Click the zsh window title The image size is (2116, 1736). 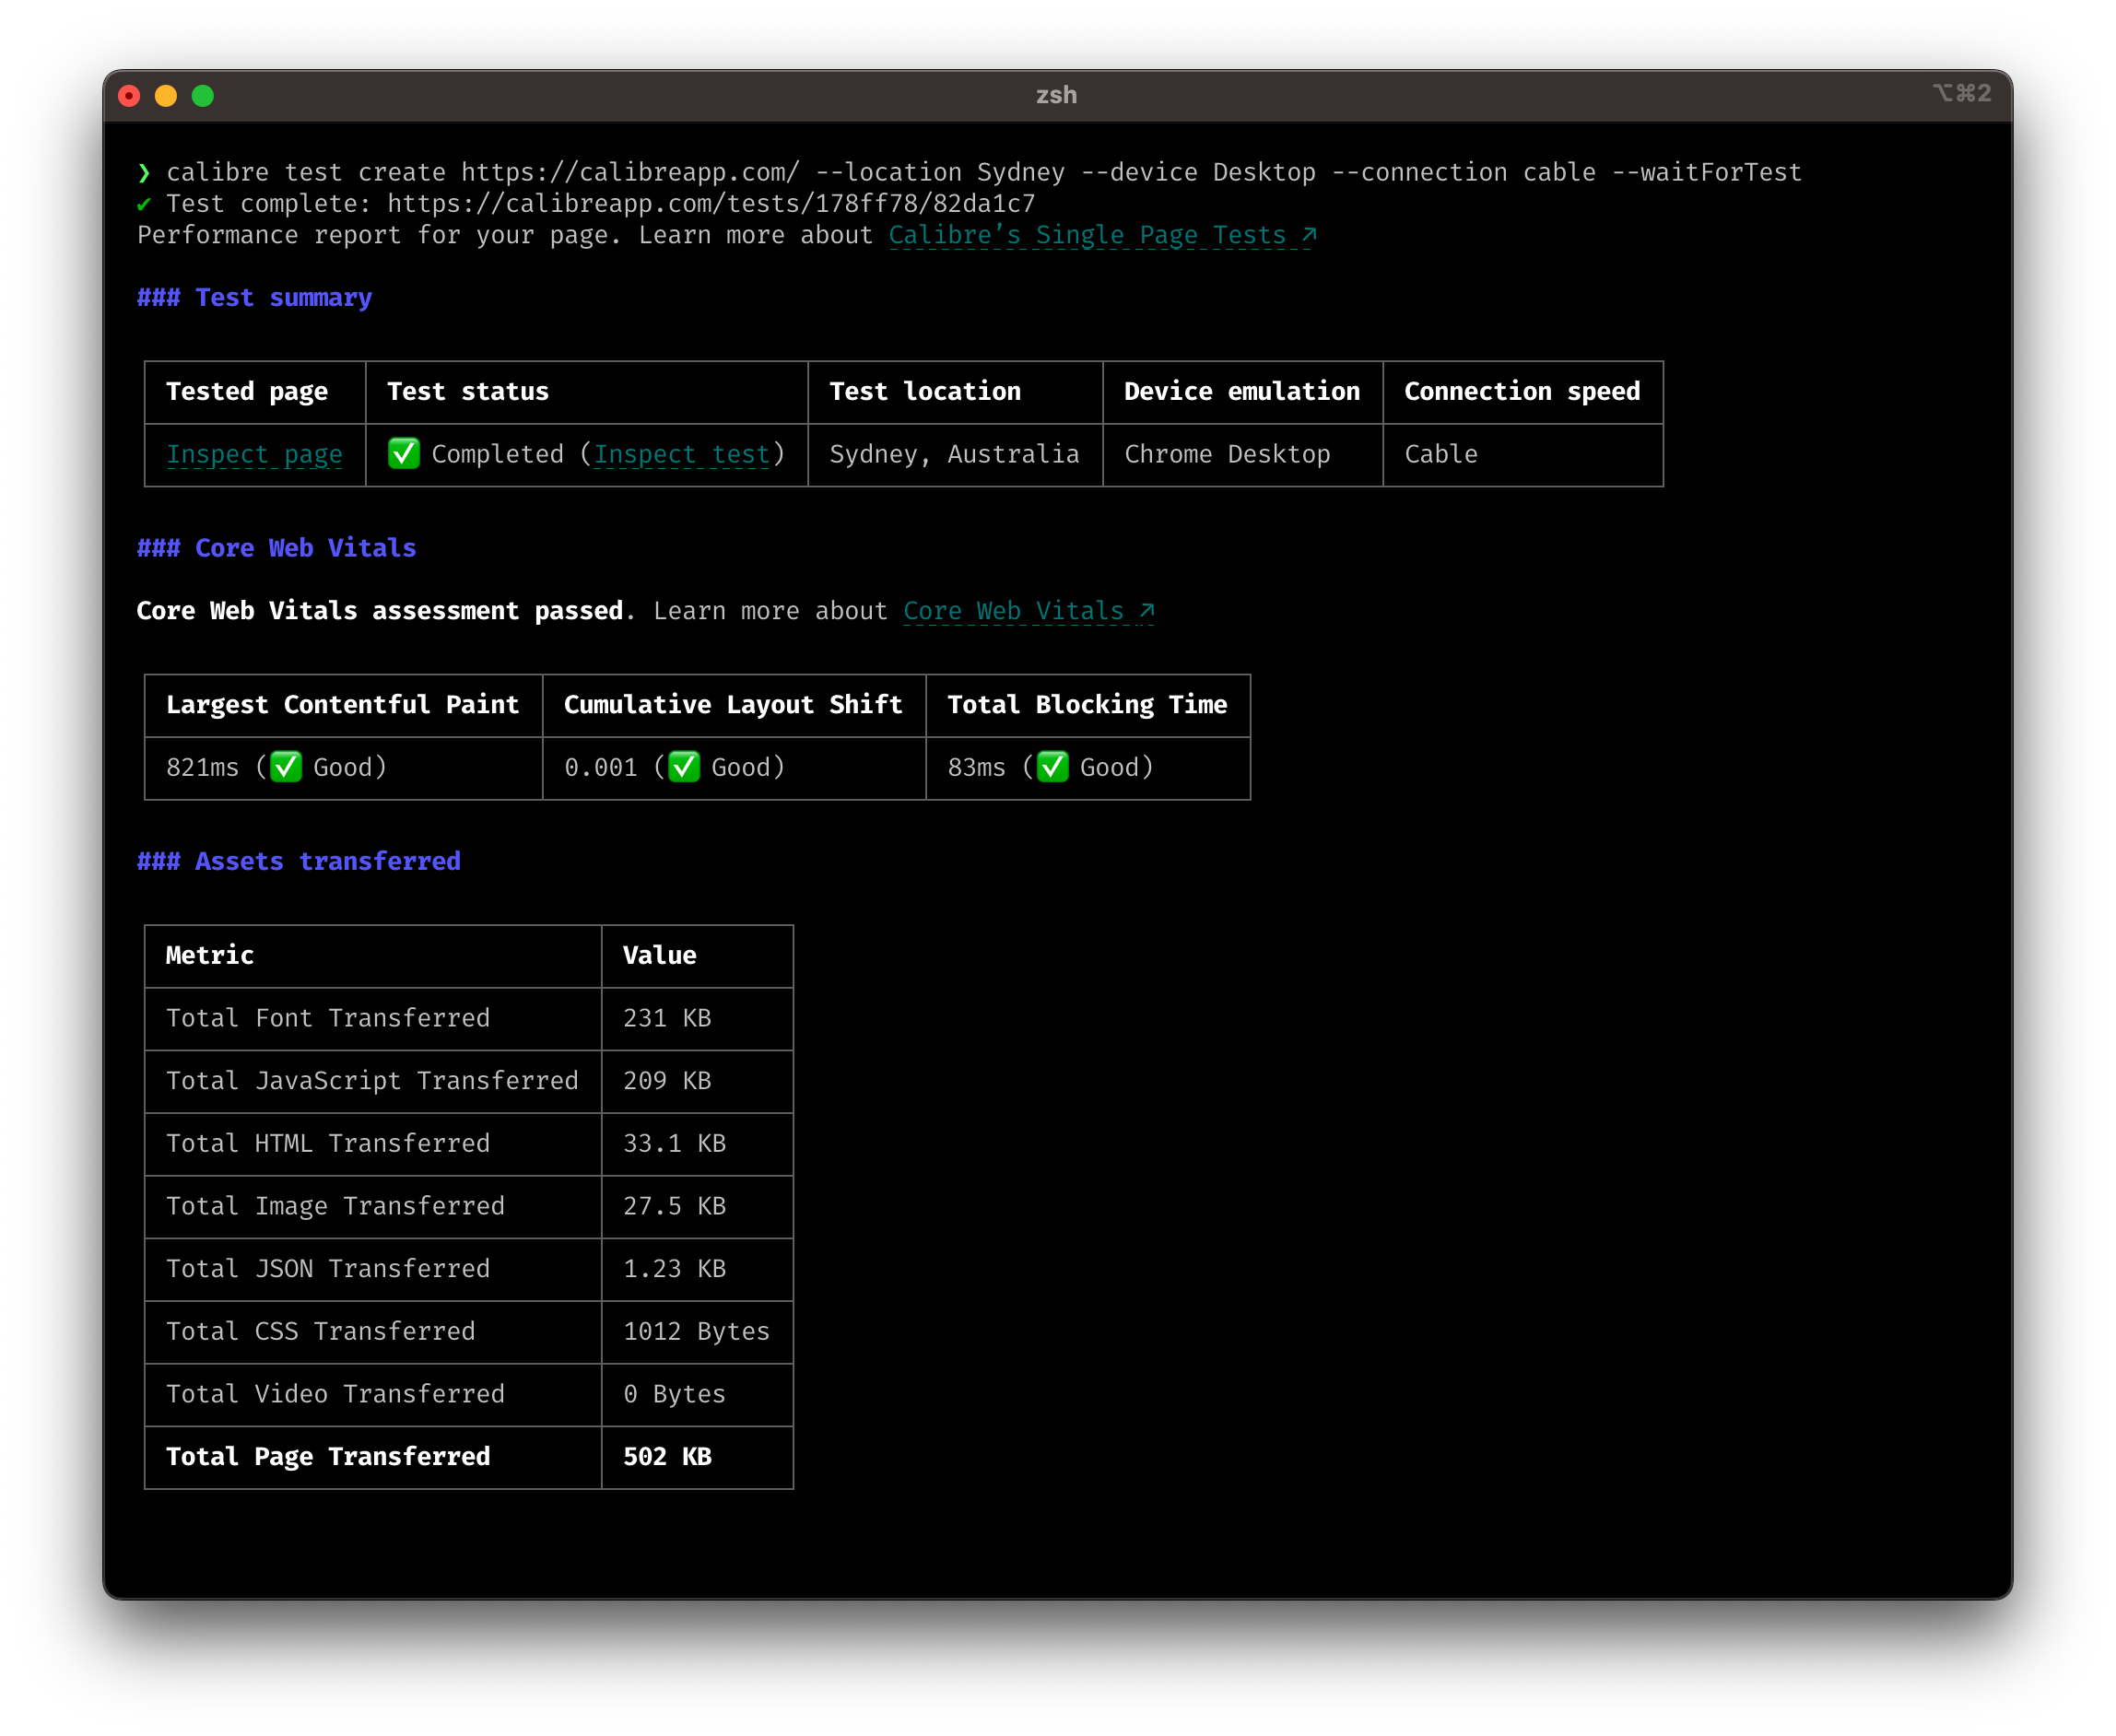tap(1058, 95)
